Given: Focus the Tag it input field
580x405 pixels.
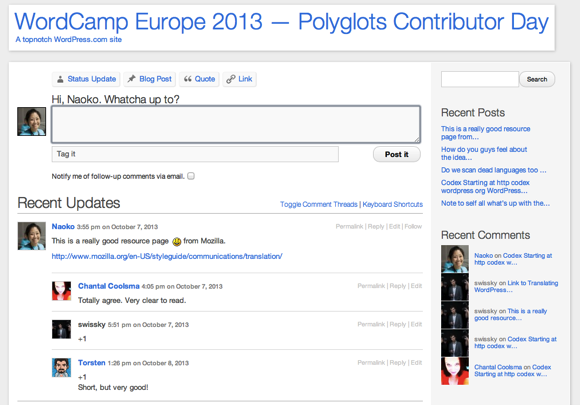Looking at the screenshot, I should tap(195, 154).
